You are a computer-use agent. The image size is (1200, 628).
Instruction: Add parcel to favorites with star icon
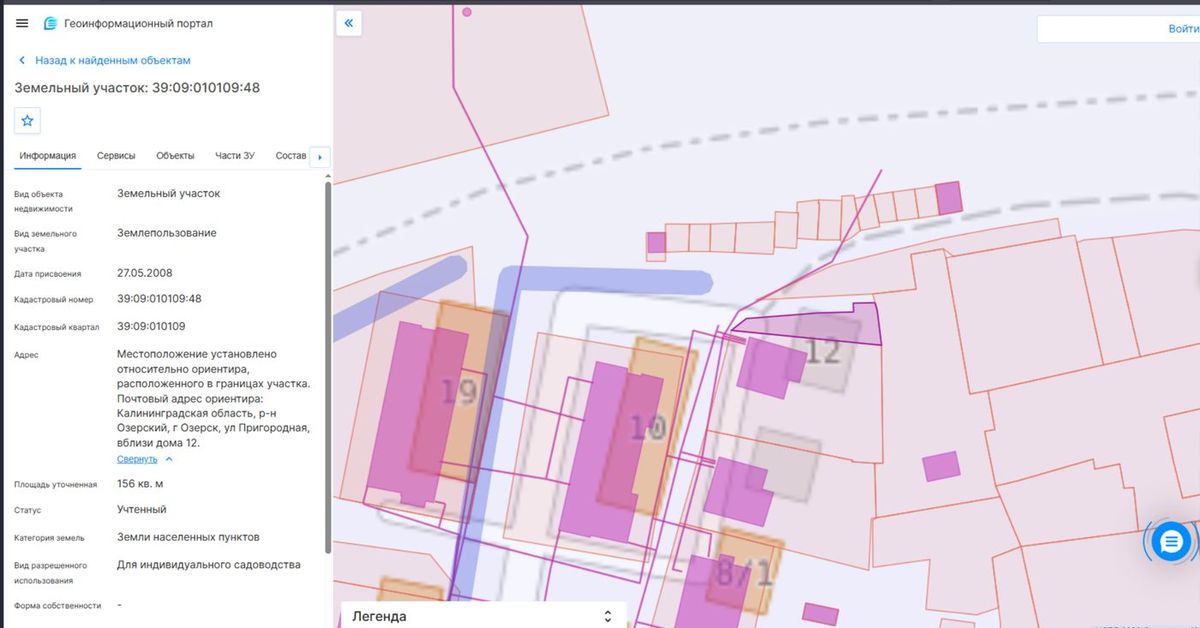[x=27, y=120]
